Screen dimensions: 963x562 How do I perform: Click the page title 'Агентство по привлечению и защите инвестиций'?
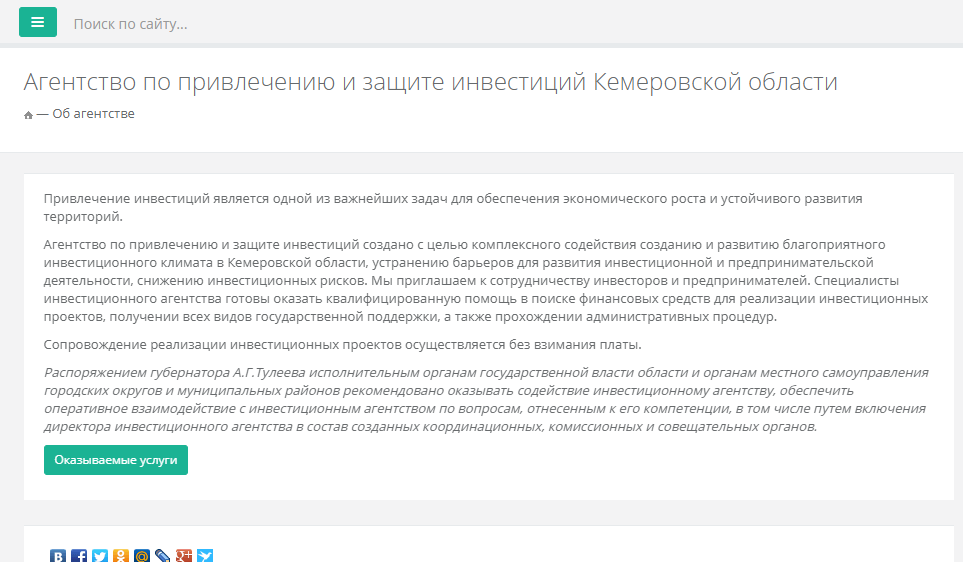click(x=431, y=82)
